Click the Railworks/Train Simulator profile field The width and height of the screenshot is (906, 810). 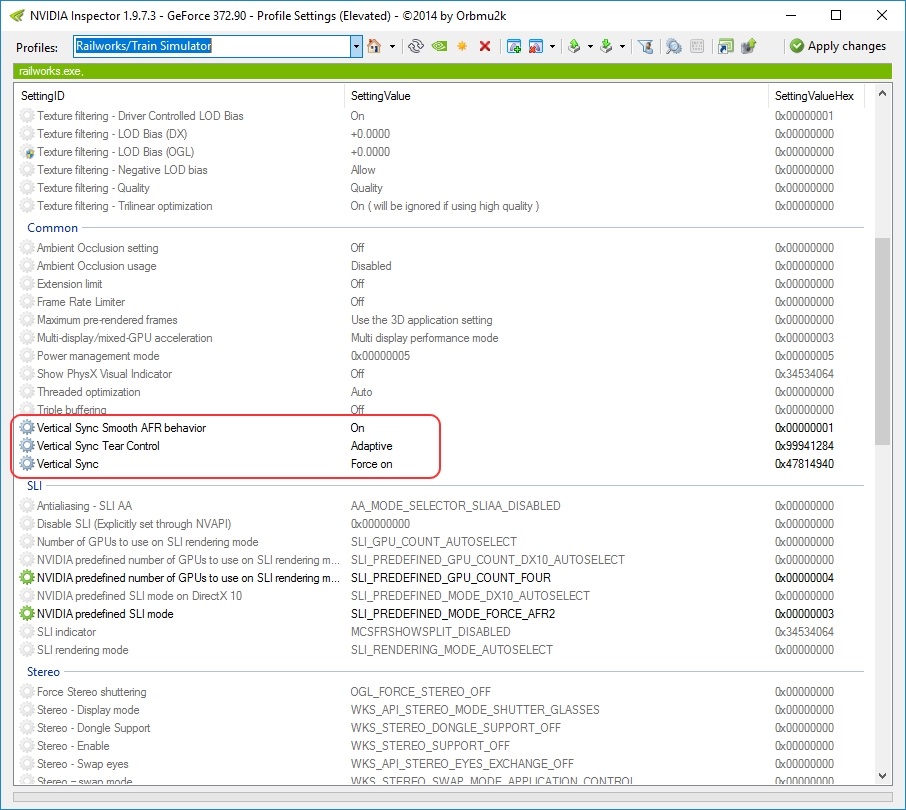pyautogui.click(x=212, y=46)
